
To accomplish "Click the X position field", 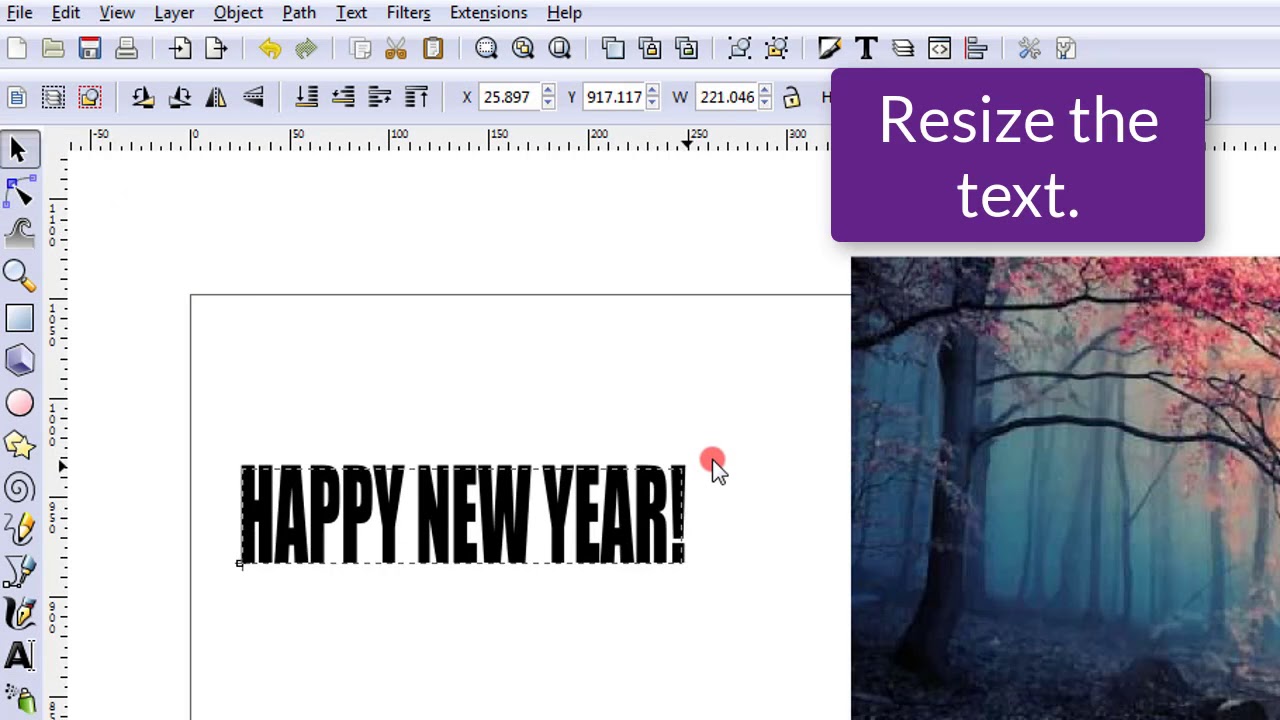I will (509, 97).
